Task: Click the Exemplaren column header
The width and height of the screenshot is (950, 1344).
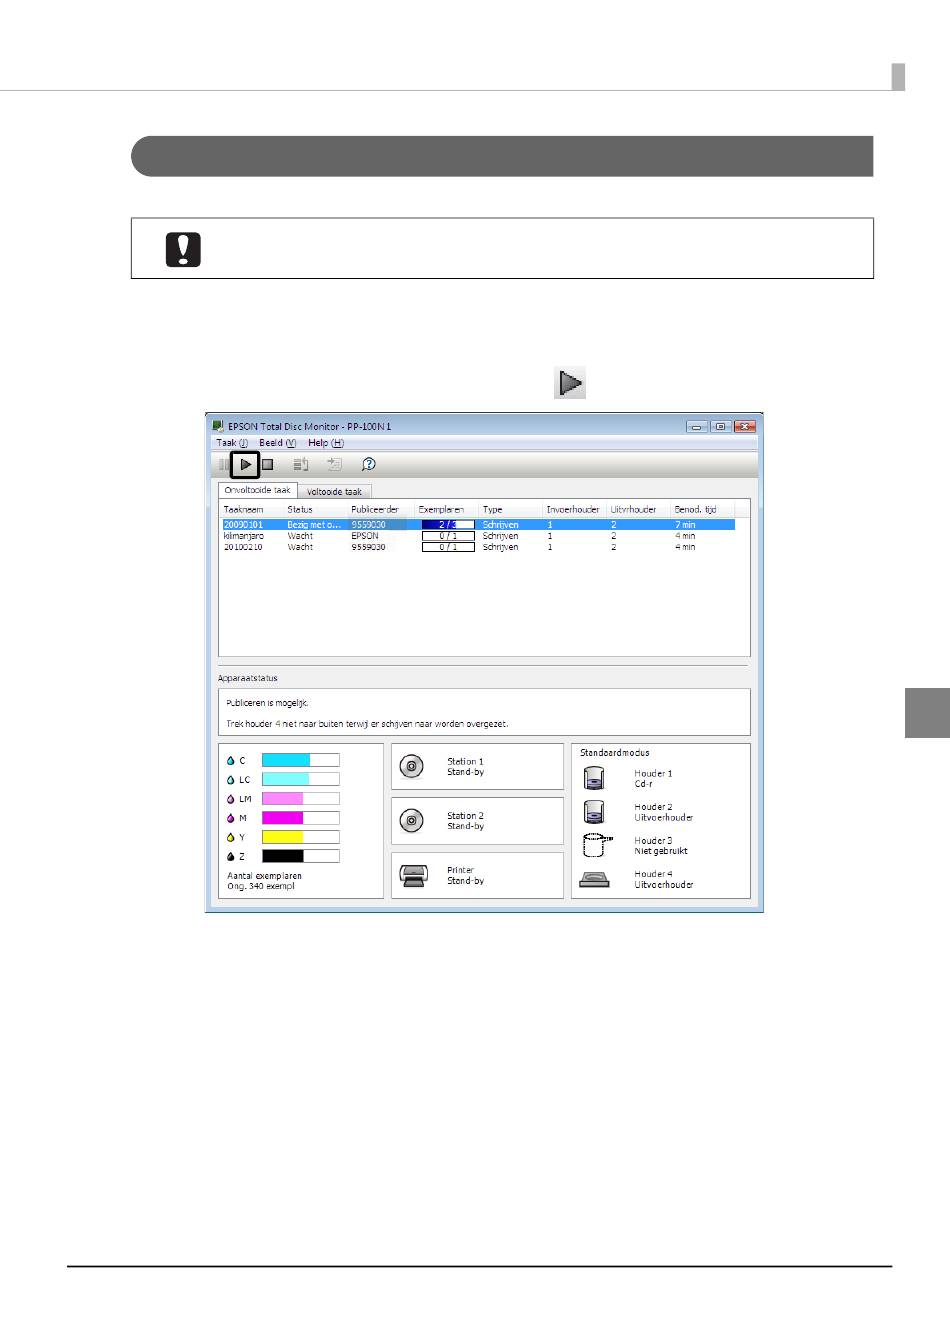Action: coord(446,510)
